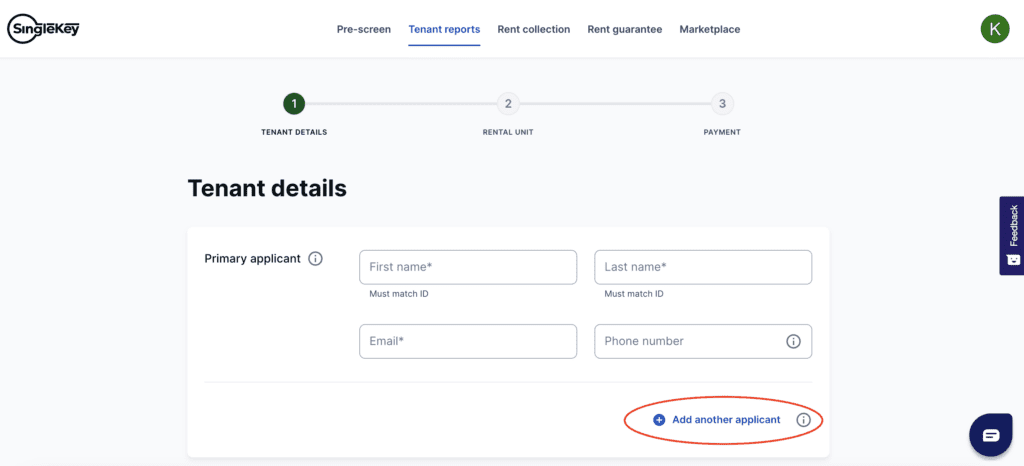This screenshot has width=1024, height=466.
Task: Focus the First name input field
Action: tap(468, 267)
